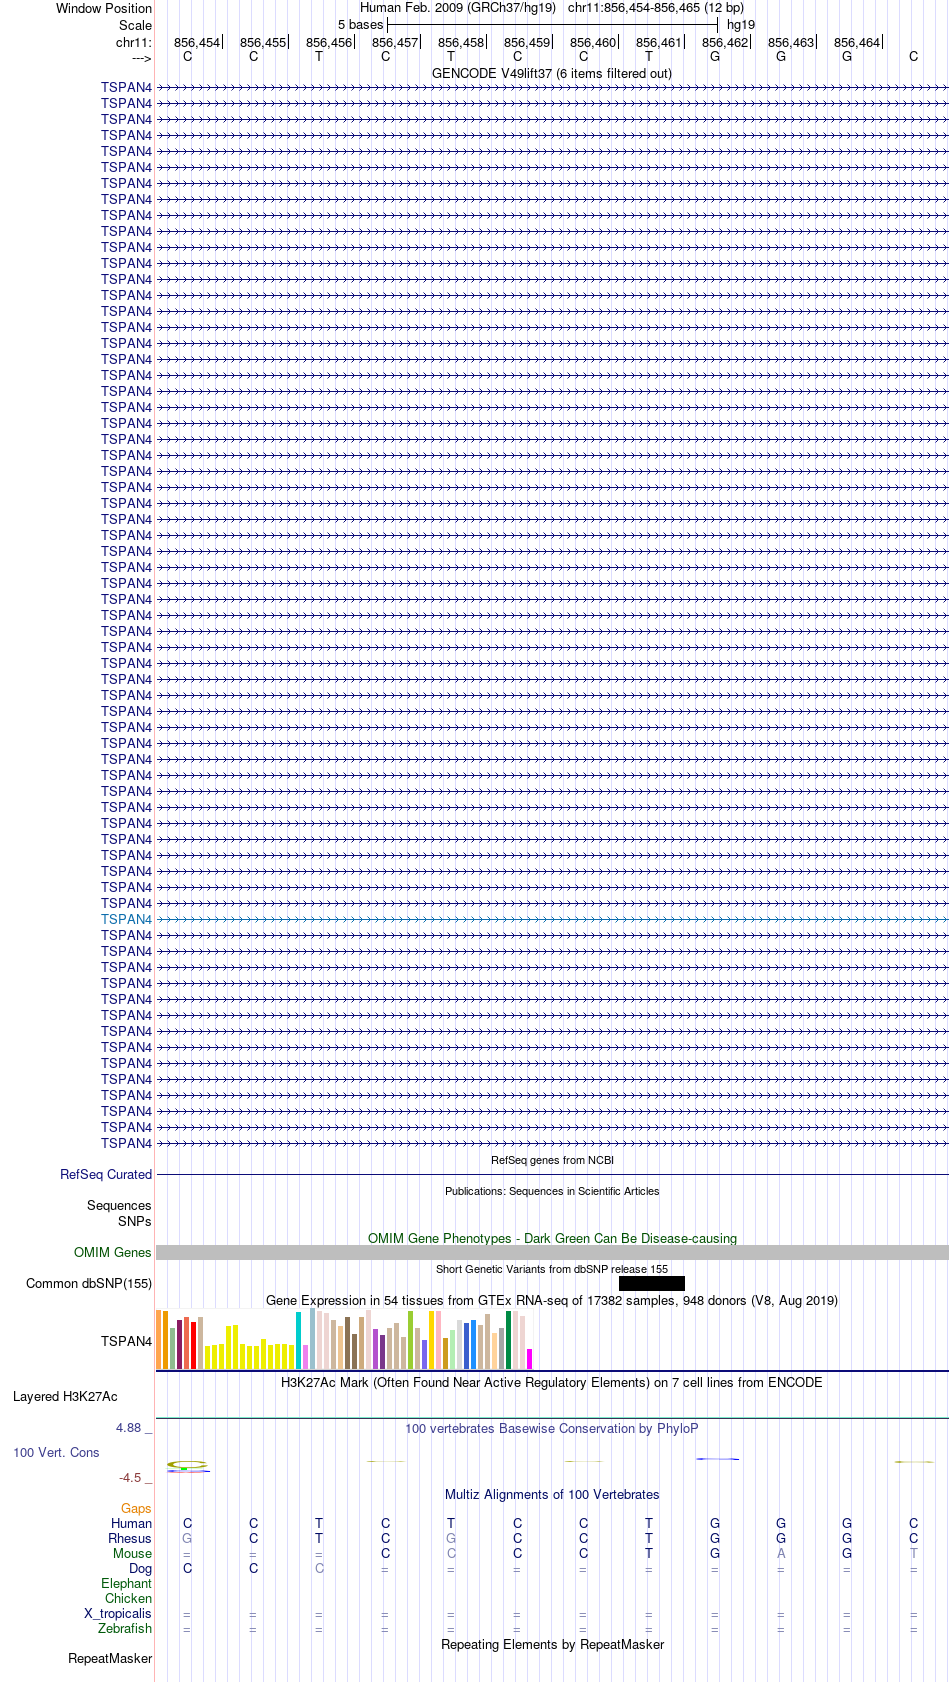Select the Human alignment row label

tap(131, 1524)
